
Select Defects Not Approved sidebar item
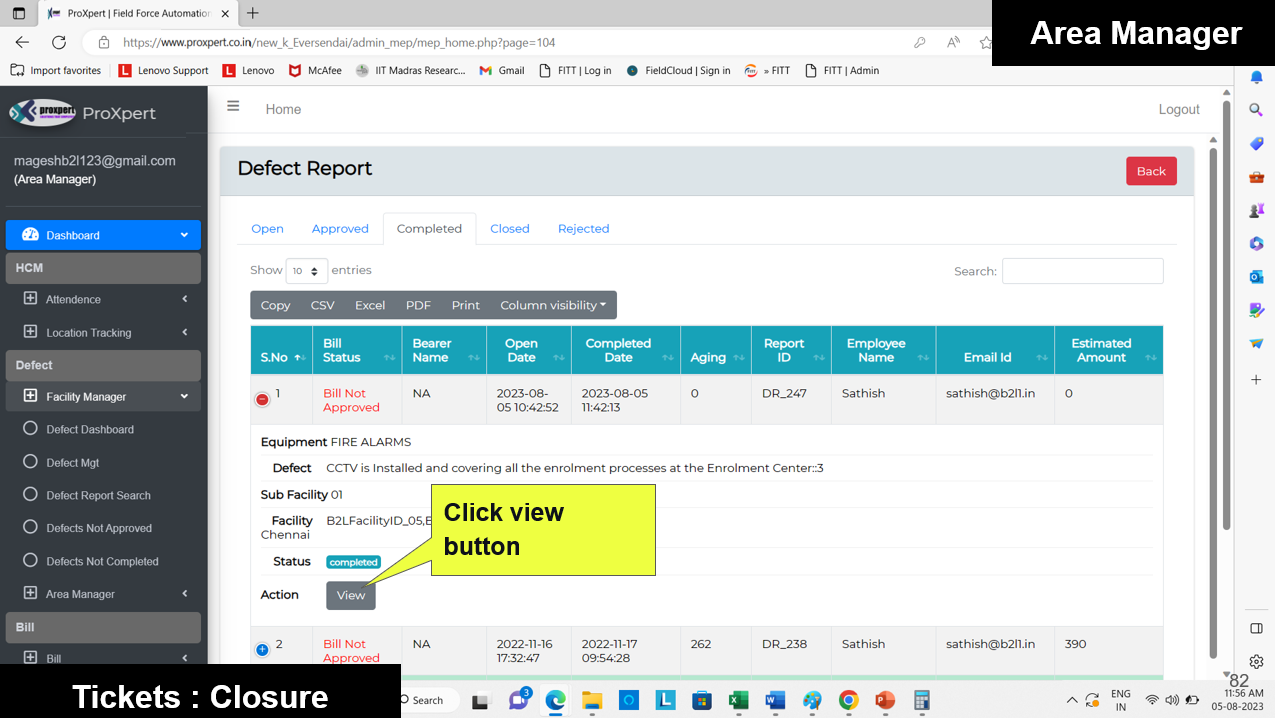(x=99, y=529)
